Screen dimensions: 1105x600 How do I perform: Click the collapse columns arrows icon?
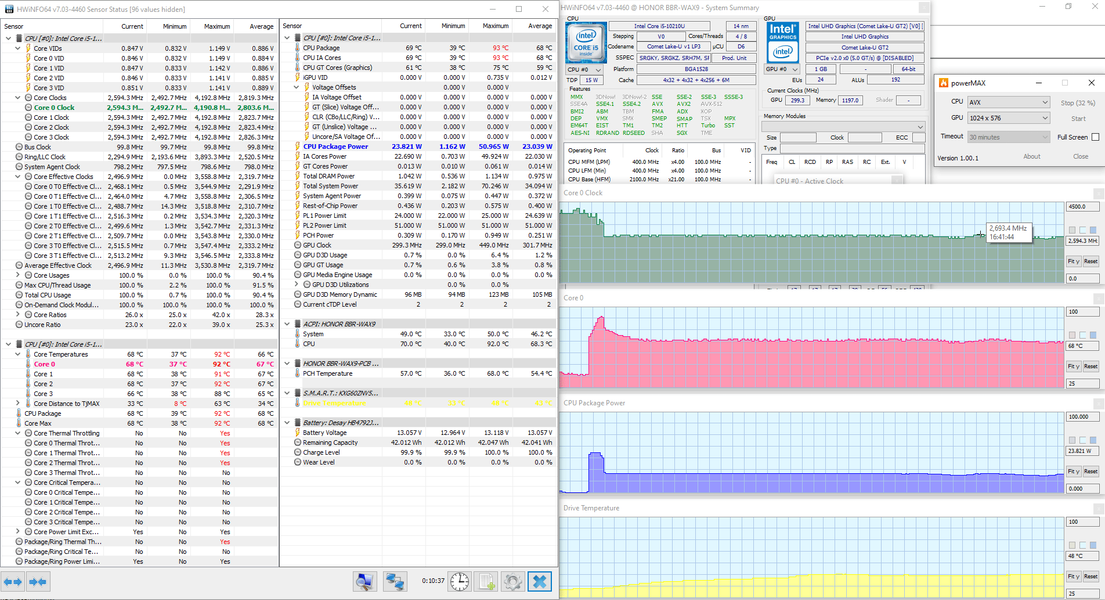(x=38, y=581)
